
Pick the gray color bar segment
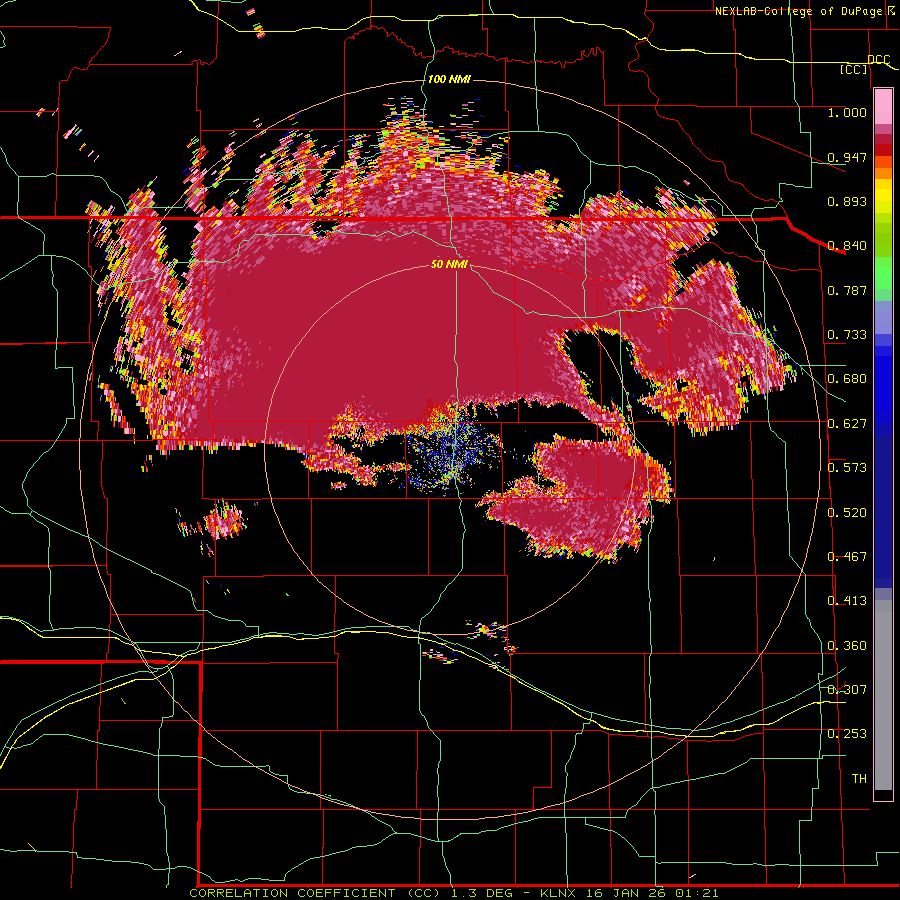pos(883,695)
